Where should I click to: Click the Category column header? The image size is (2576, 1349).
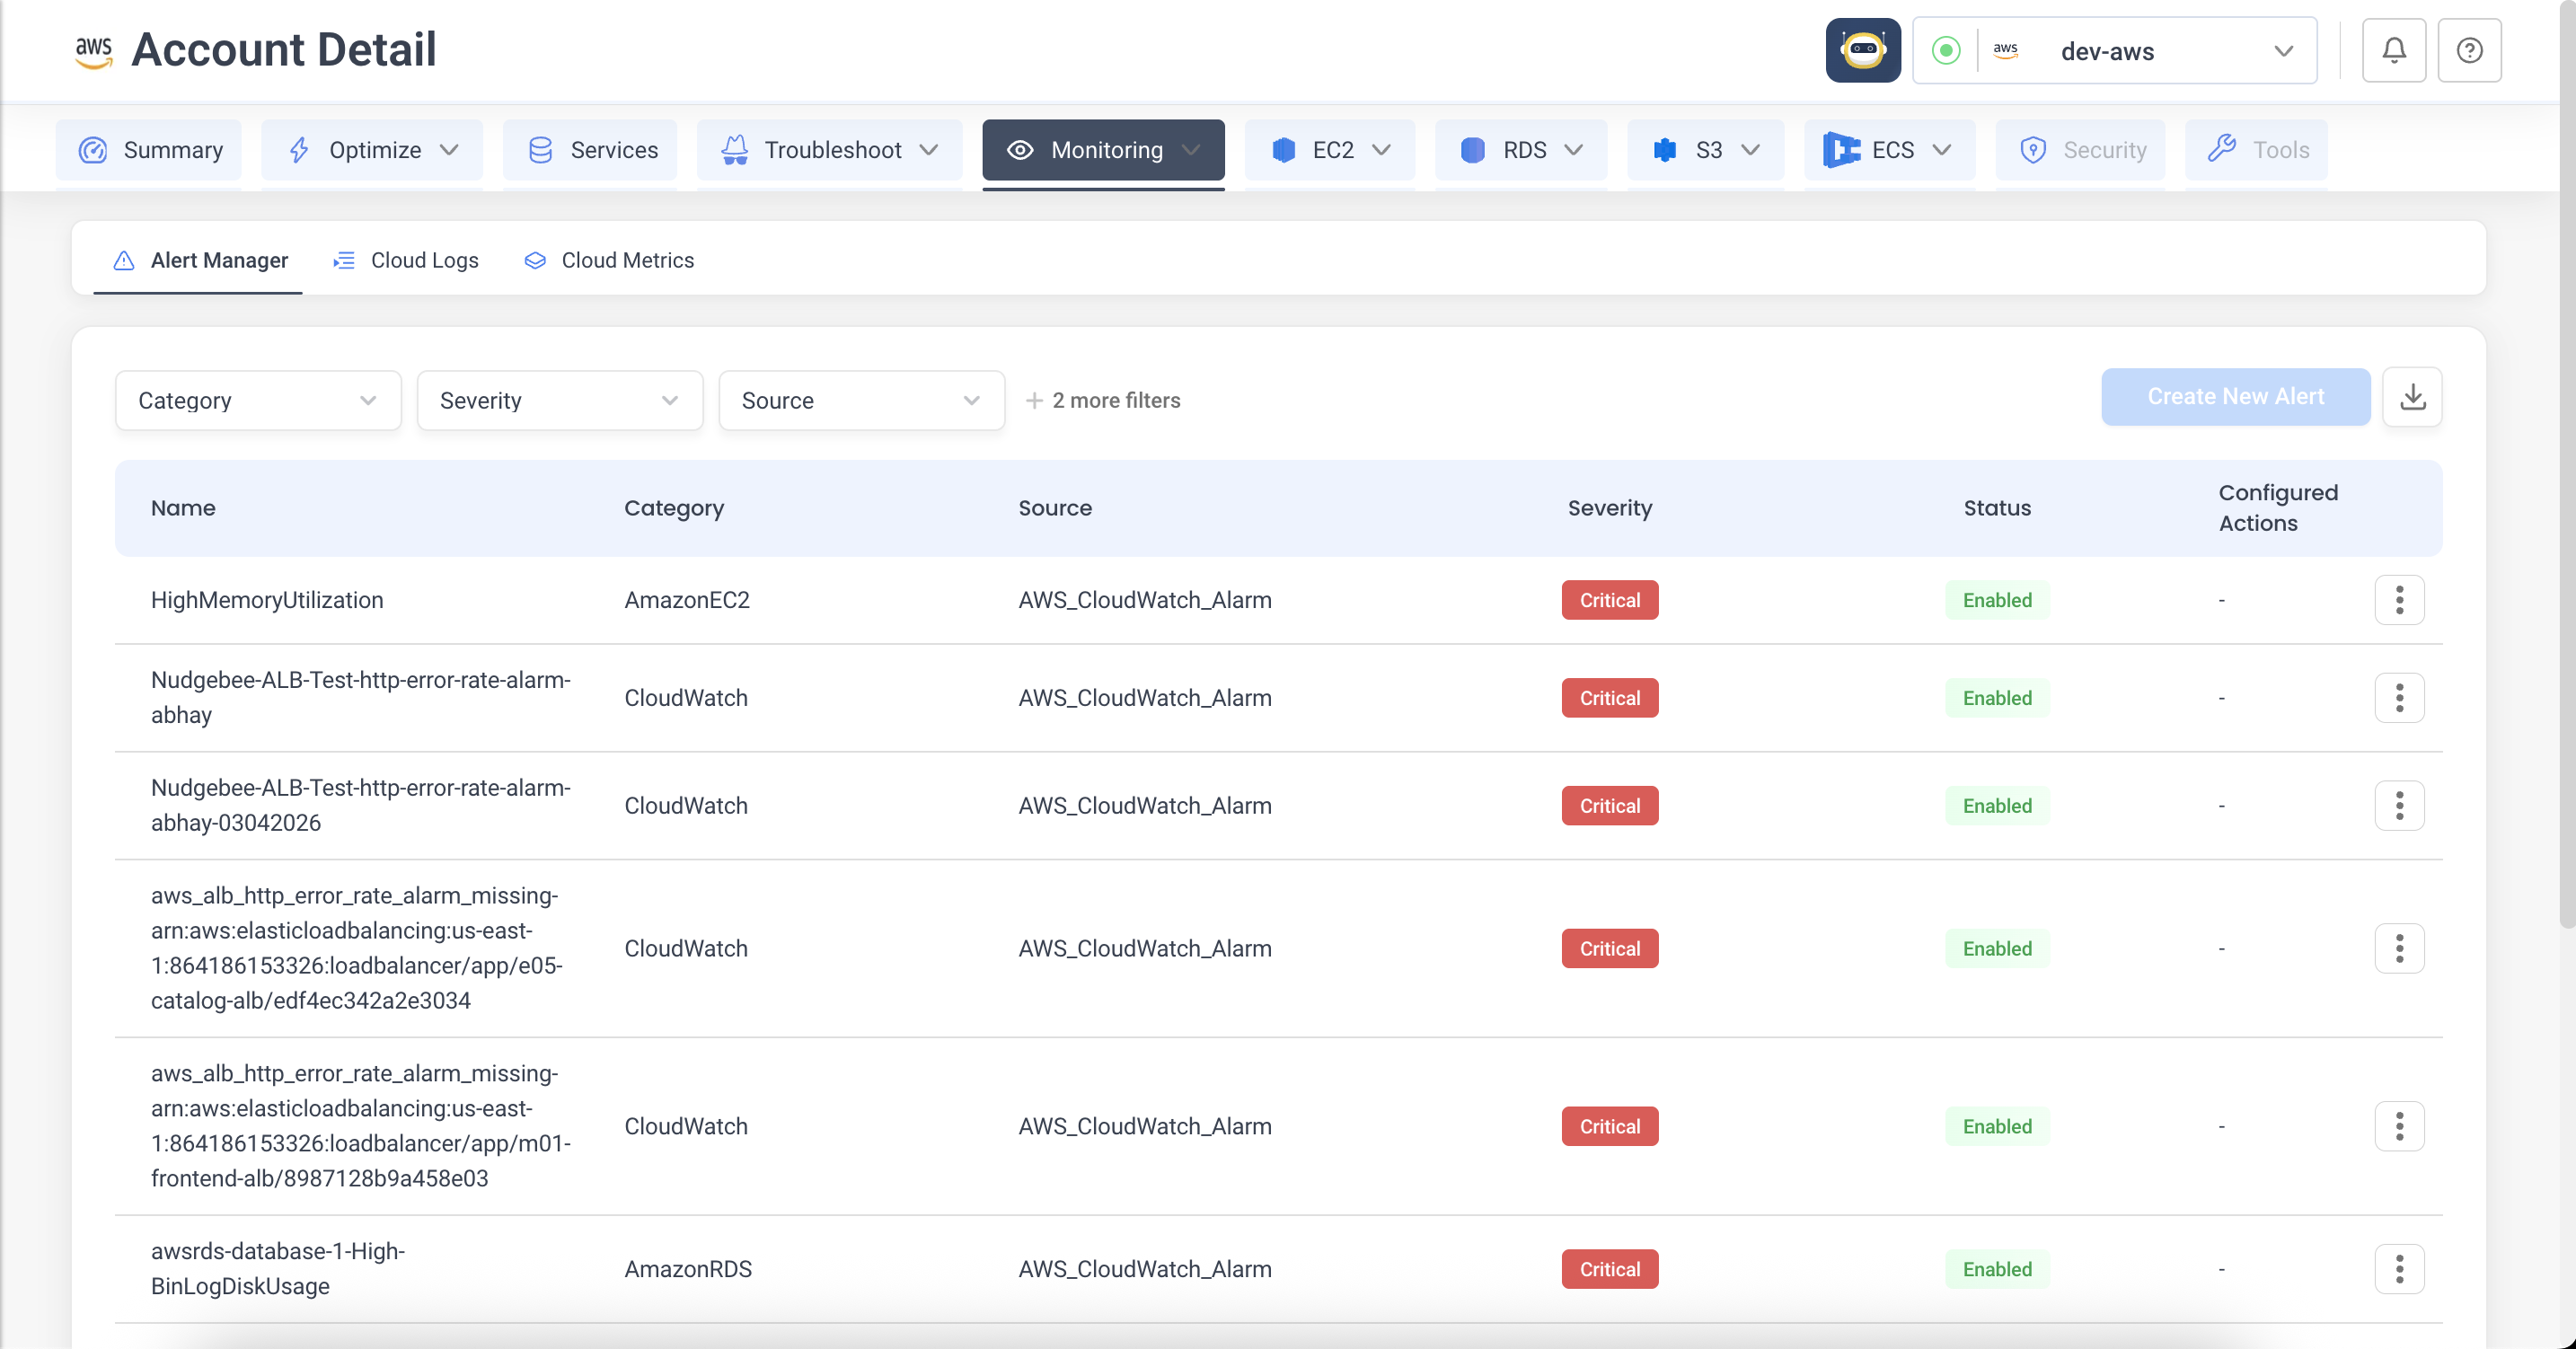(x=673, y=509)
